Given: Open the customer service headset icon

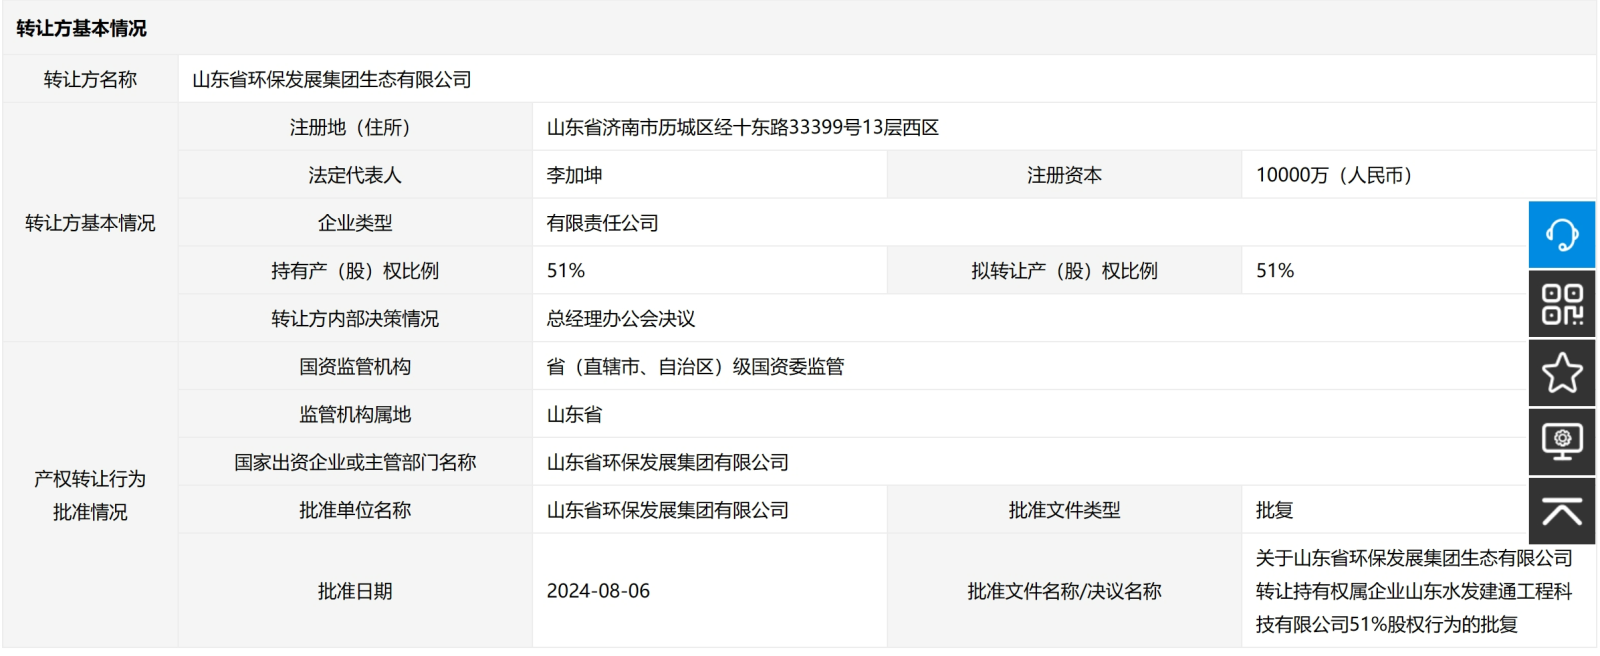Looking at the screenshot, I should (x=1562, y=235).
